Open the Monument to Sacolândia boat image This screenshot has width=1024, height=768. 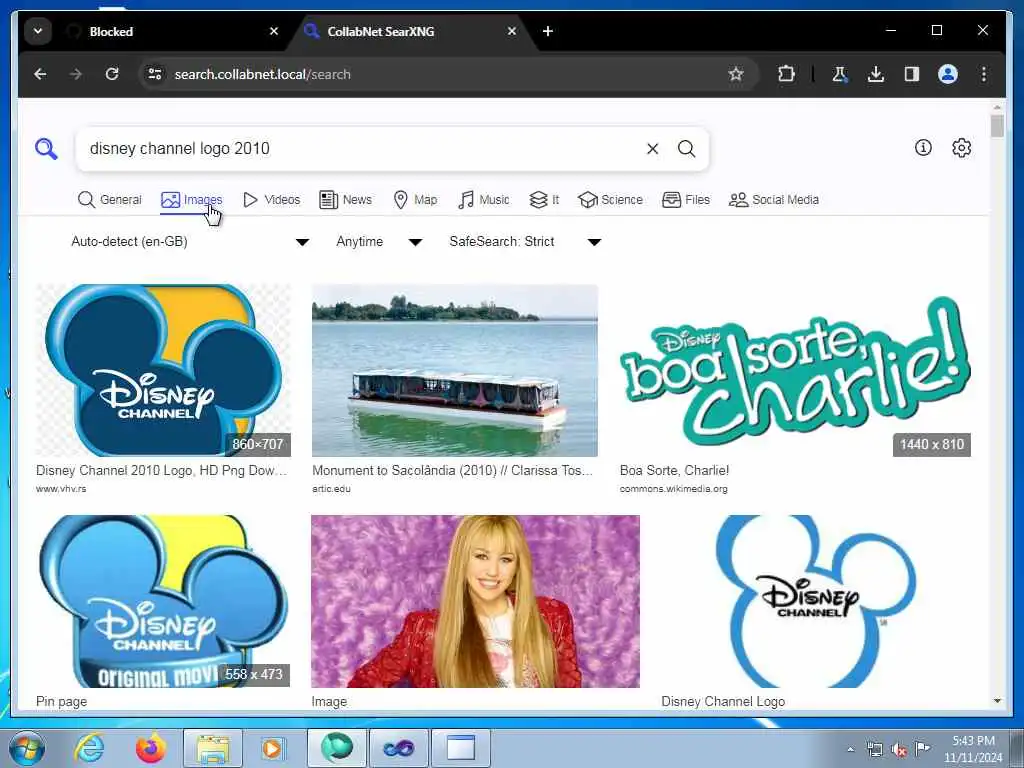point(455,370)
